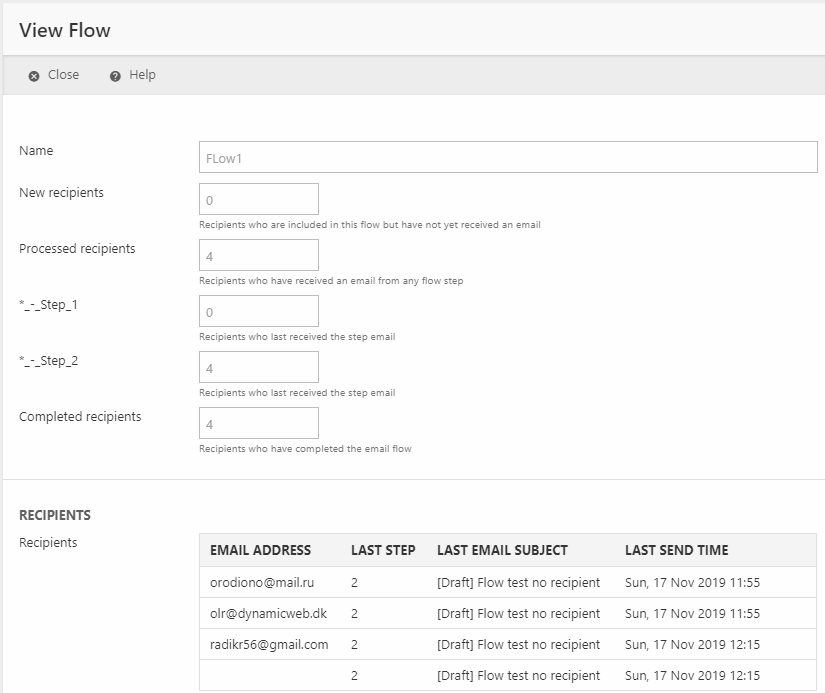
Task: Focus the *_-_Step_2 value box
Action: pos(259,367)
